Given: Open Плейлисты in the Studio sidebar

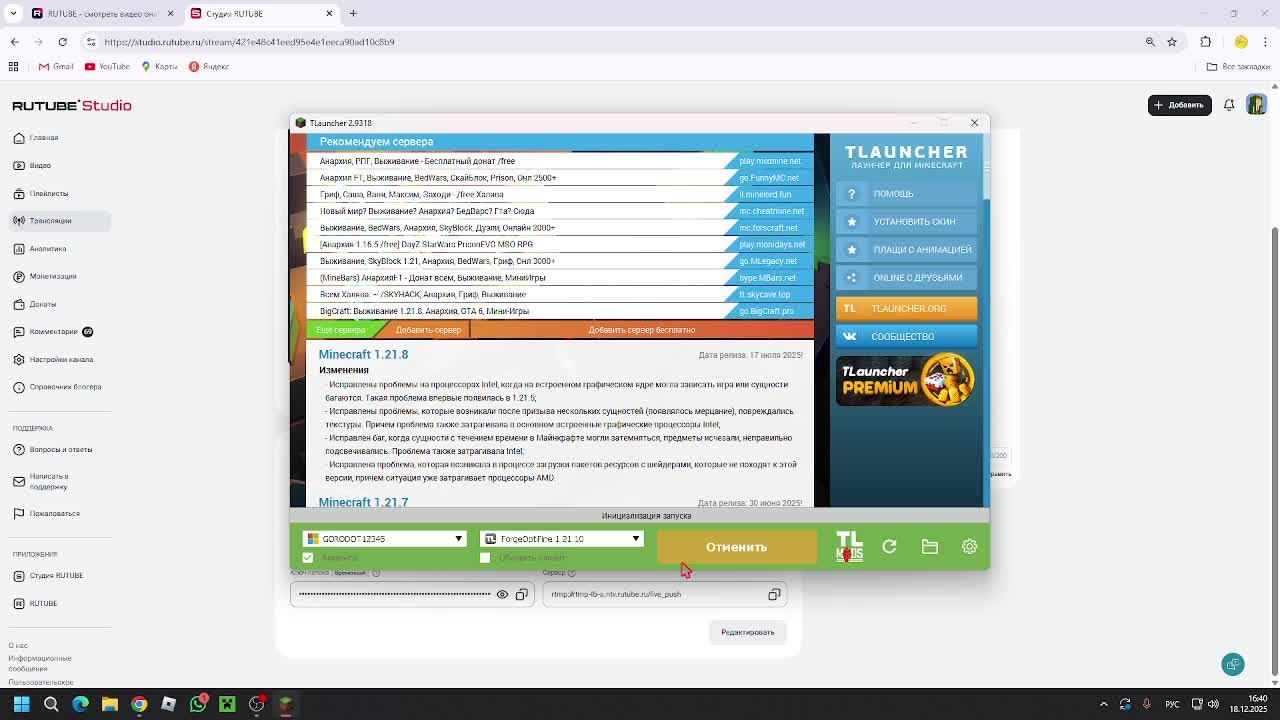Looking at the screenshot, I should (x=49, y=193).
